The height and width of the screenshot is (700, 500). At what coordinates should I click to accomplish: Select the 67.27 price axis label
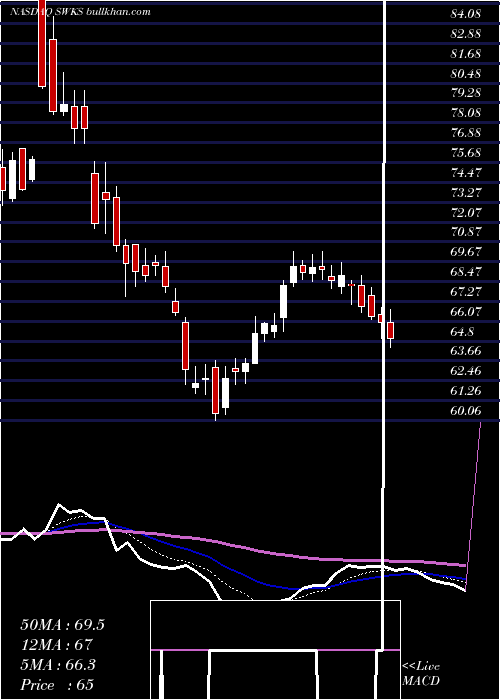466,291
